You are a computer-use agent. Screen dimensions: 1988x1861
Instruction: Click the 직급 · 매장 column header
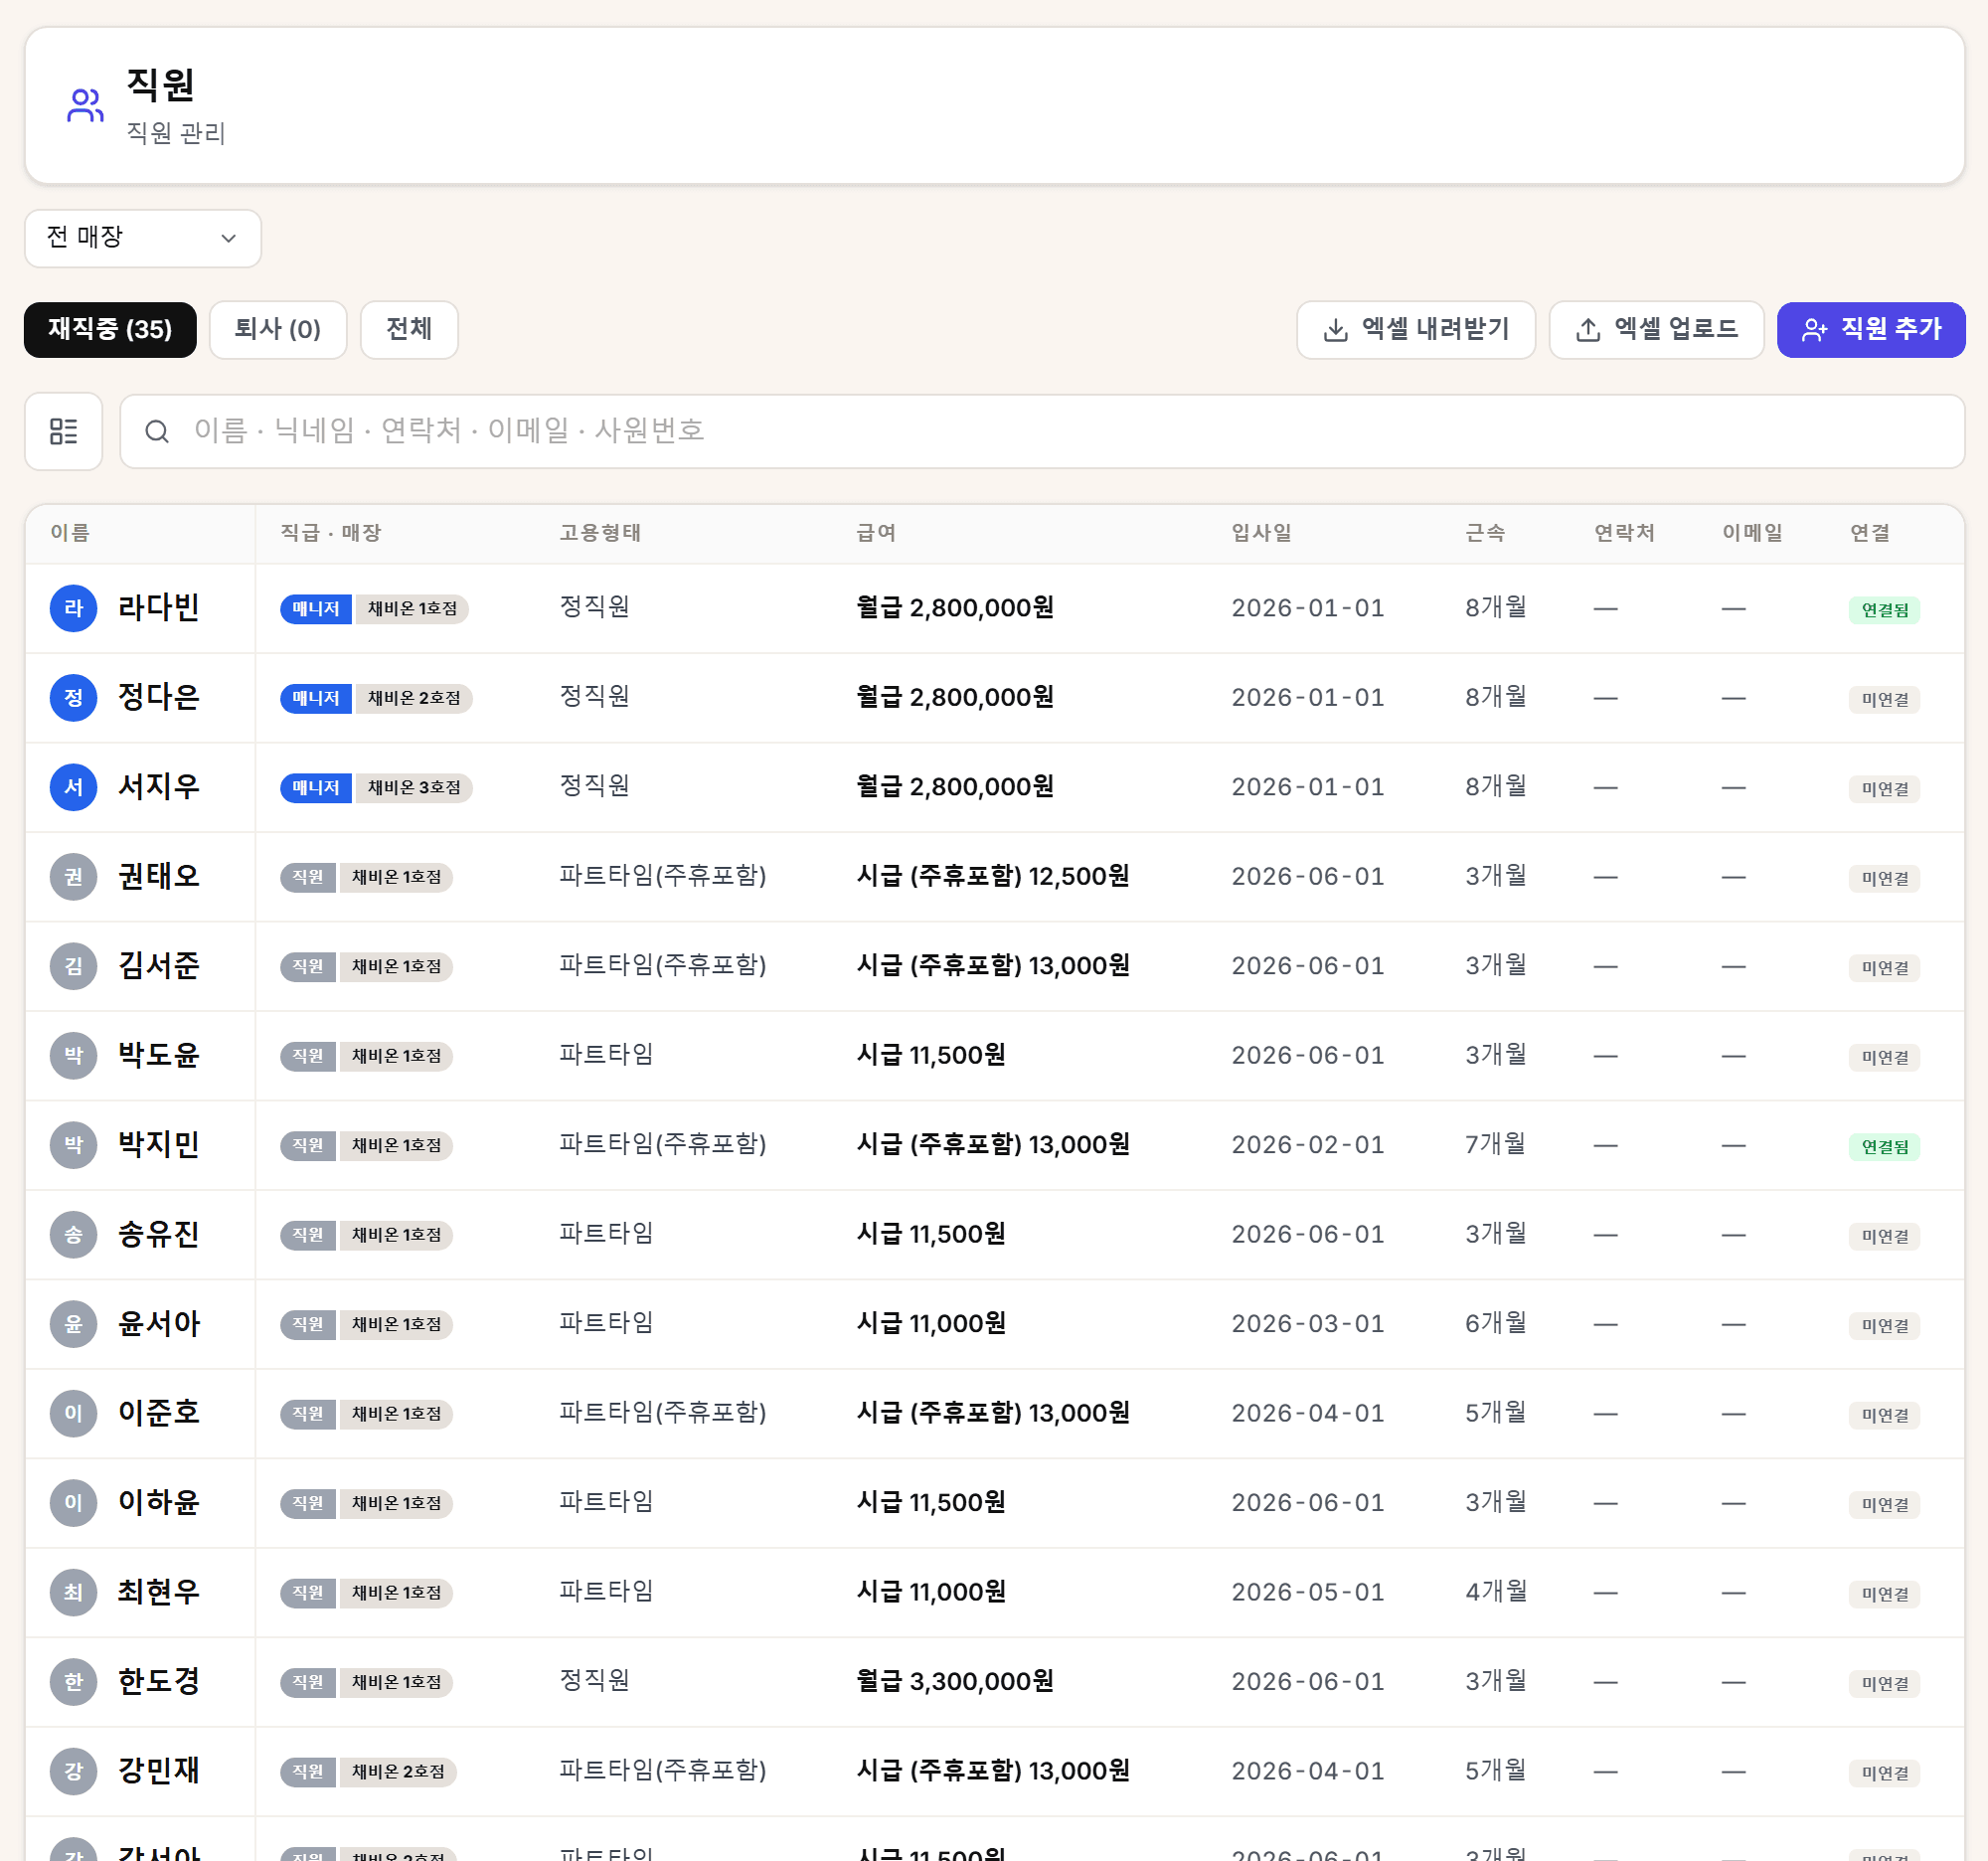[x=331, y=533]
